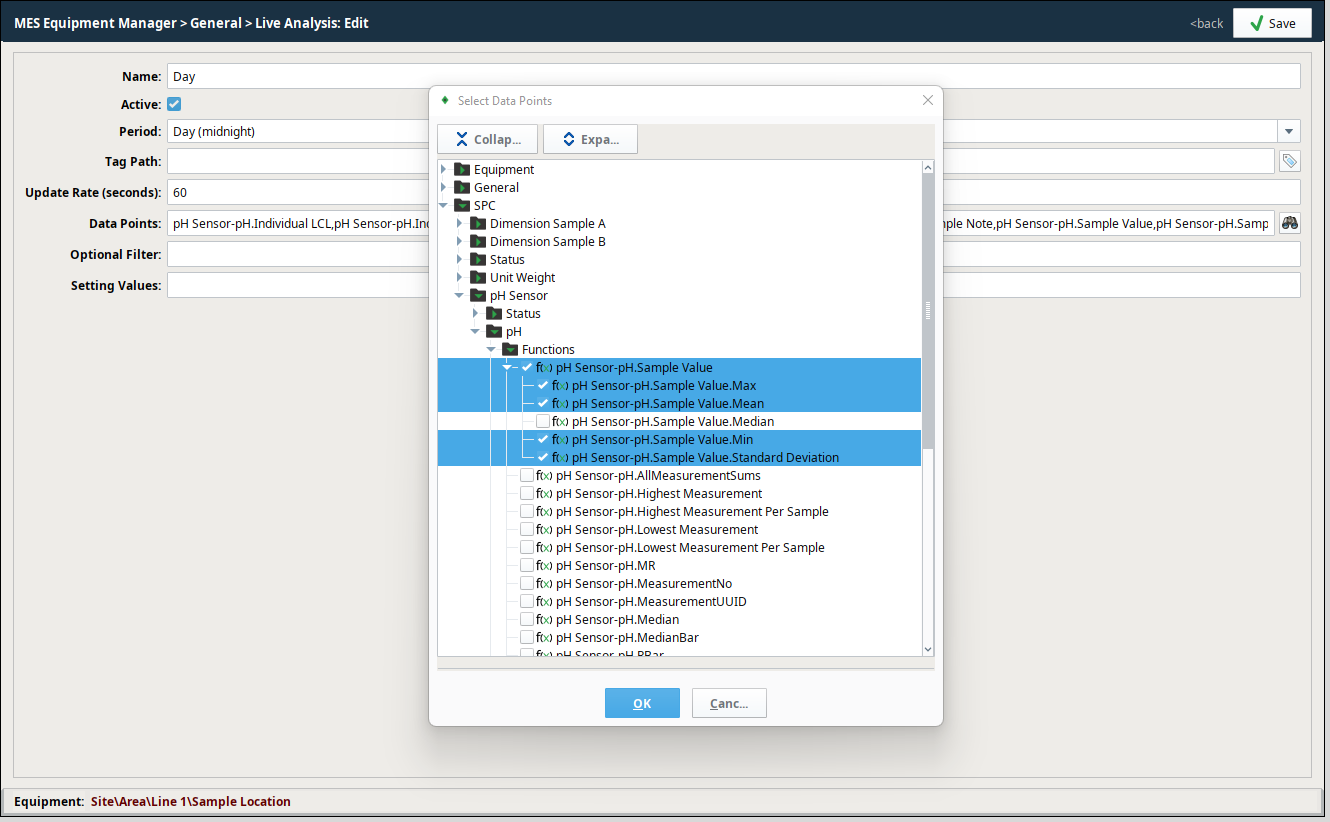
Task: Click the tree's vertical scrollbar down arrow
Action: [x=927, y=648]
